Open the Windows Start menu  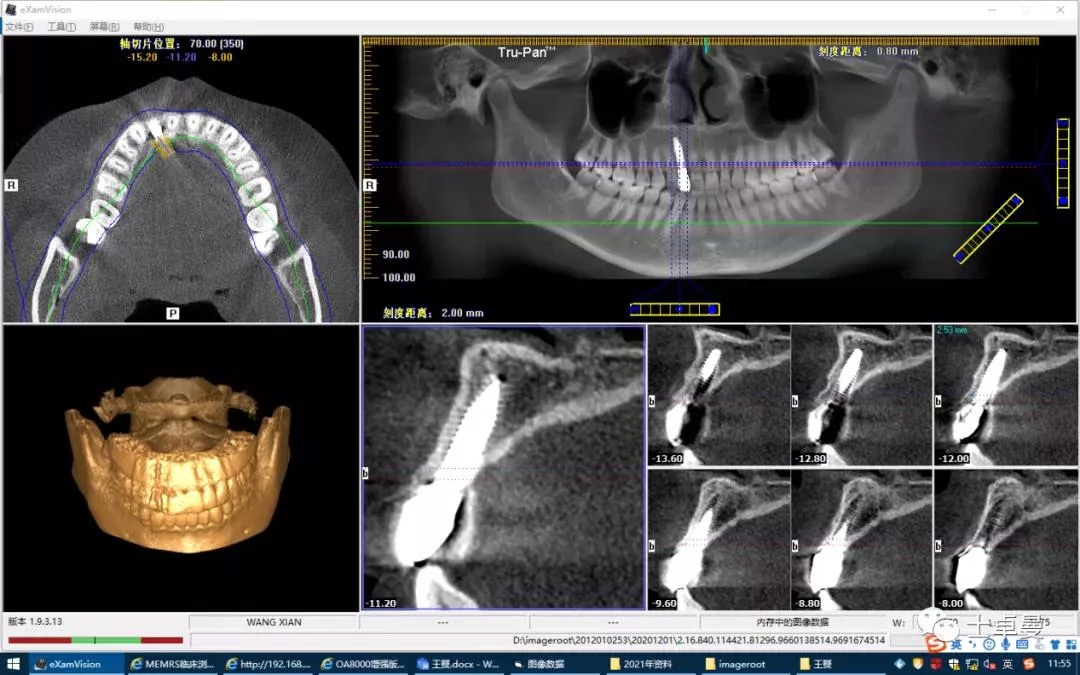(x=14, y=664)
